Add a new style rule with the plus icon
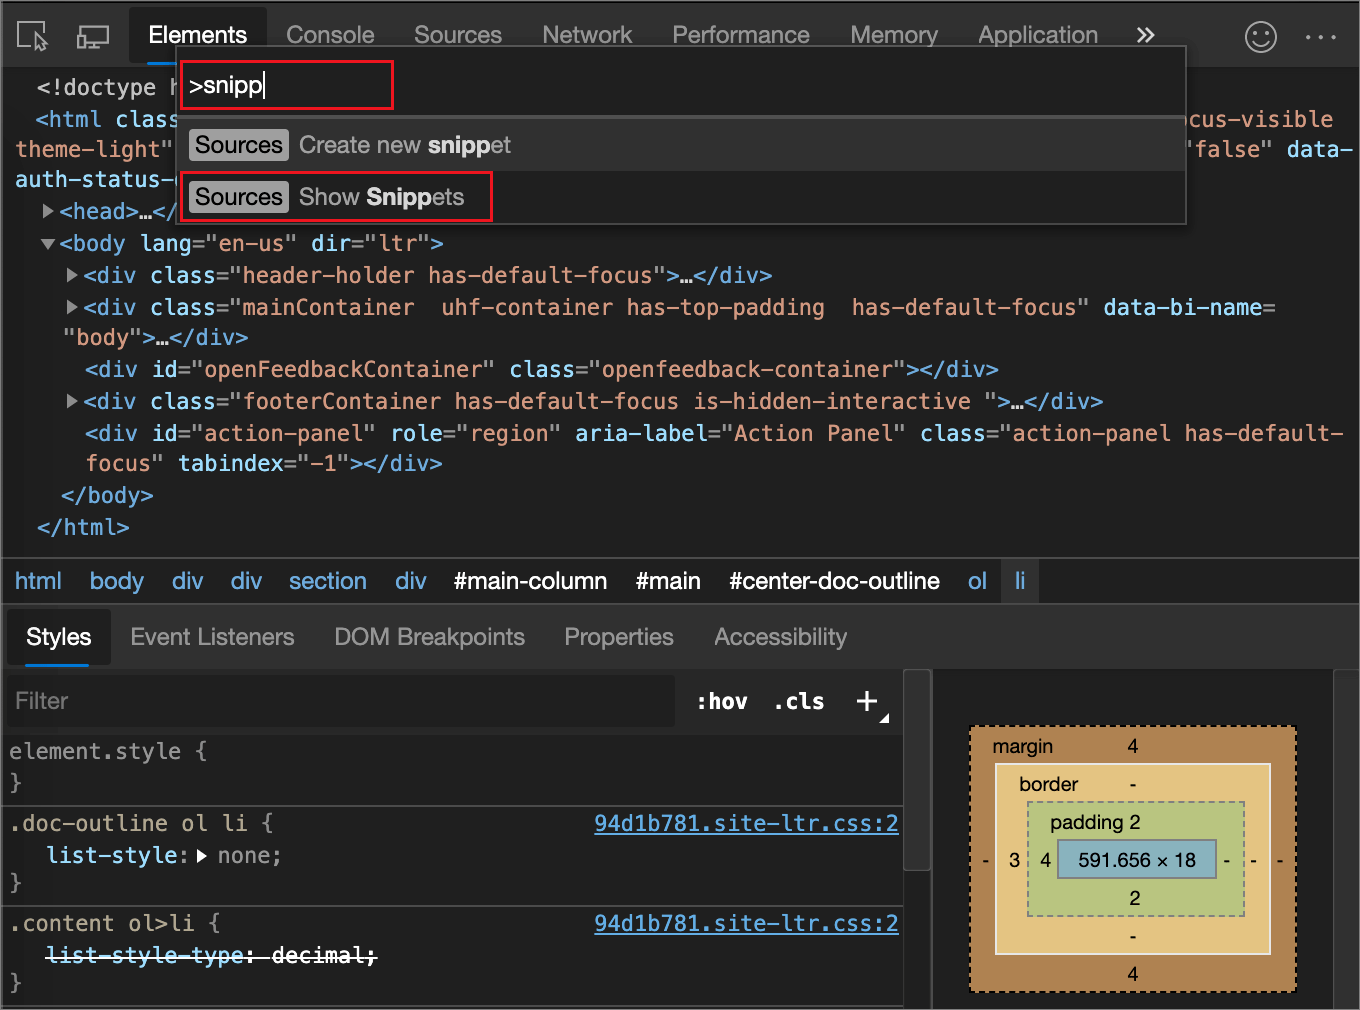The height and width of the screenshot is (1010, 1360). point(866,701)
